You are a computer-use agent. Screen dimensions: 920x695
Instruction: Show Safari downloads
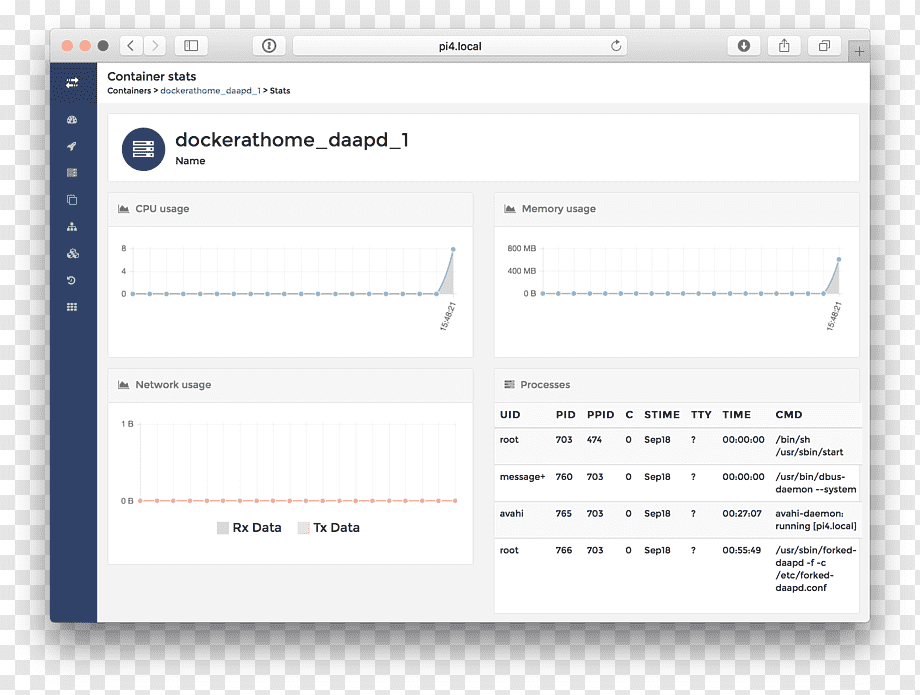tap(744, 46)
